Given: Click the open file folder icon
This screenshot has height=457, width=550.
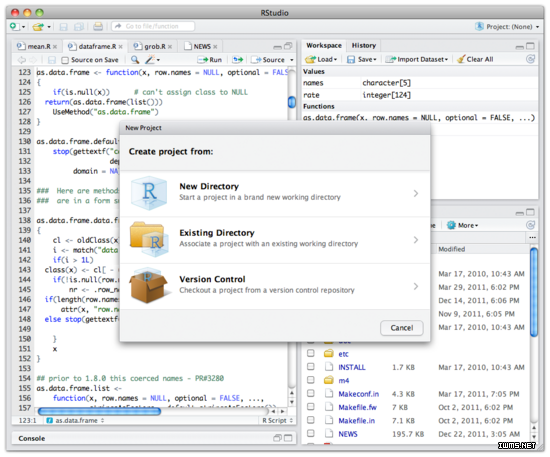Looking at the screenshot, I should [x=38, y=27].
